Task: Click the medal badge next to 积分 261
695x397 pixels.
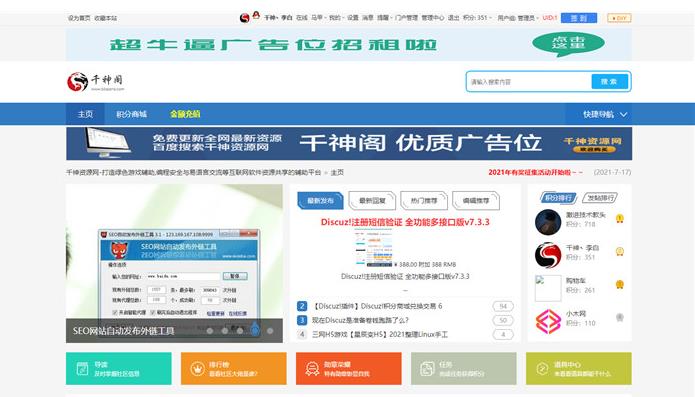Action: pyautogui.click(x=620, y=284)
